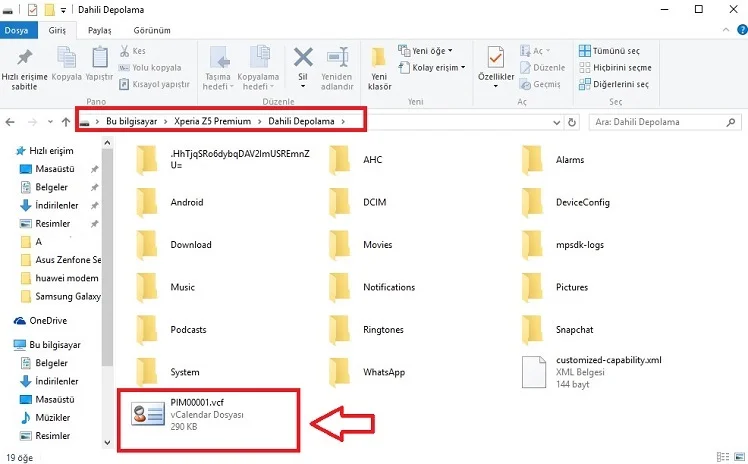The image size is (748, 464).
Task: Expand the Yeni öğe dropdown
Action: pos(425,50)
